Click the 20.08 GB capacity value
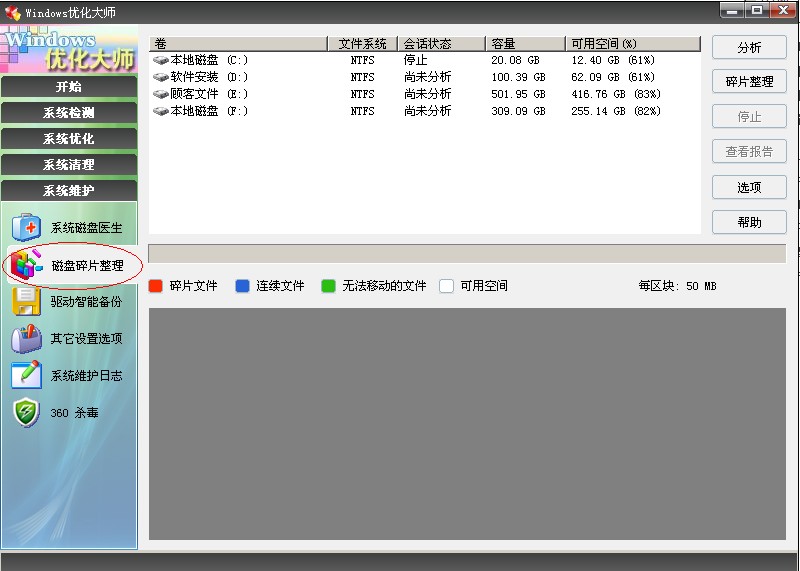 pos(515,60)
